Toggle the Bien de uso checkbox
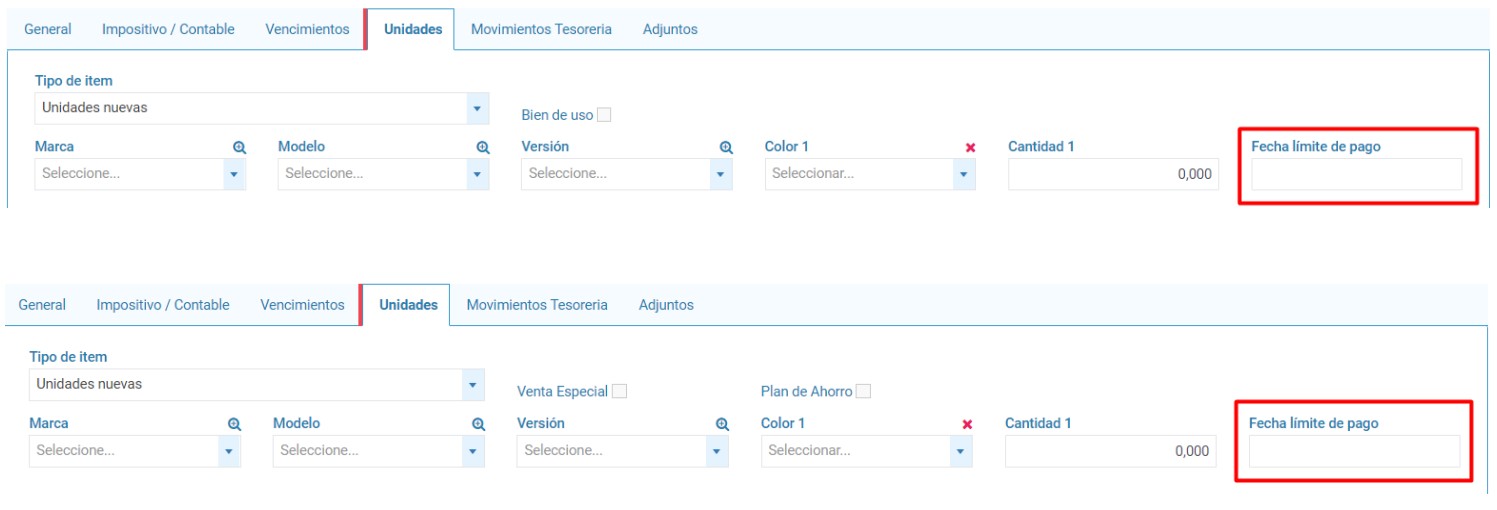This screenshot has width=1497, height=510. point(604,115)
